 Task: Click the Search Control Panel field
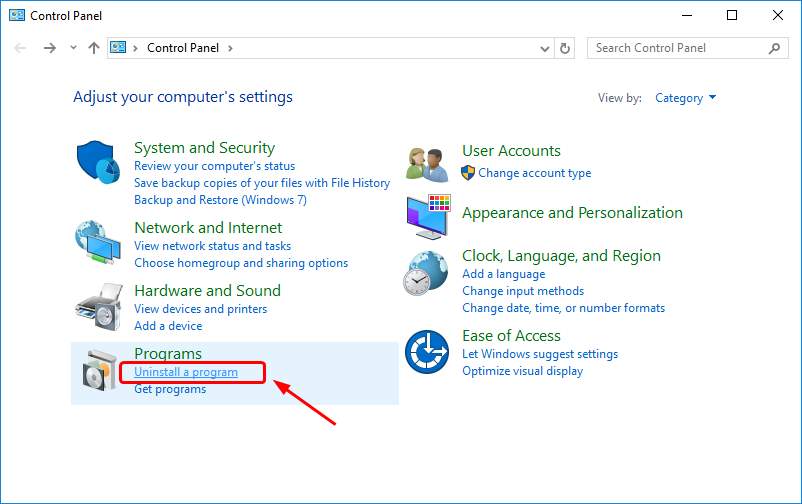click(x=687, y=48)
